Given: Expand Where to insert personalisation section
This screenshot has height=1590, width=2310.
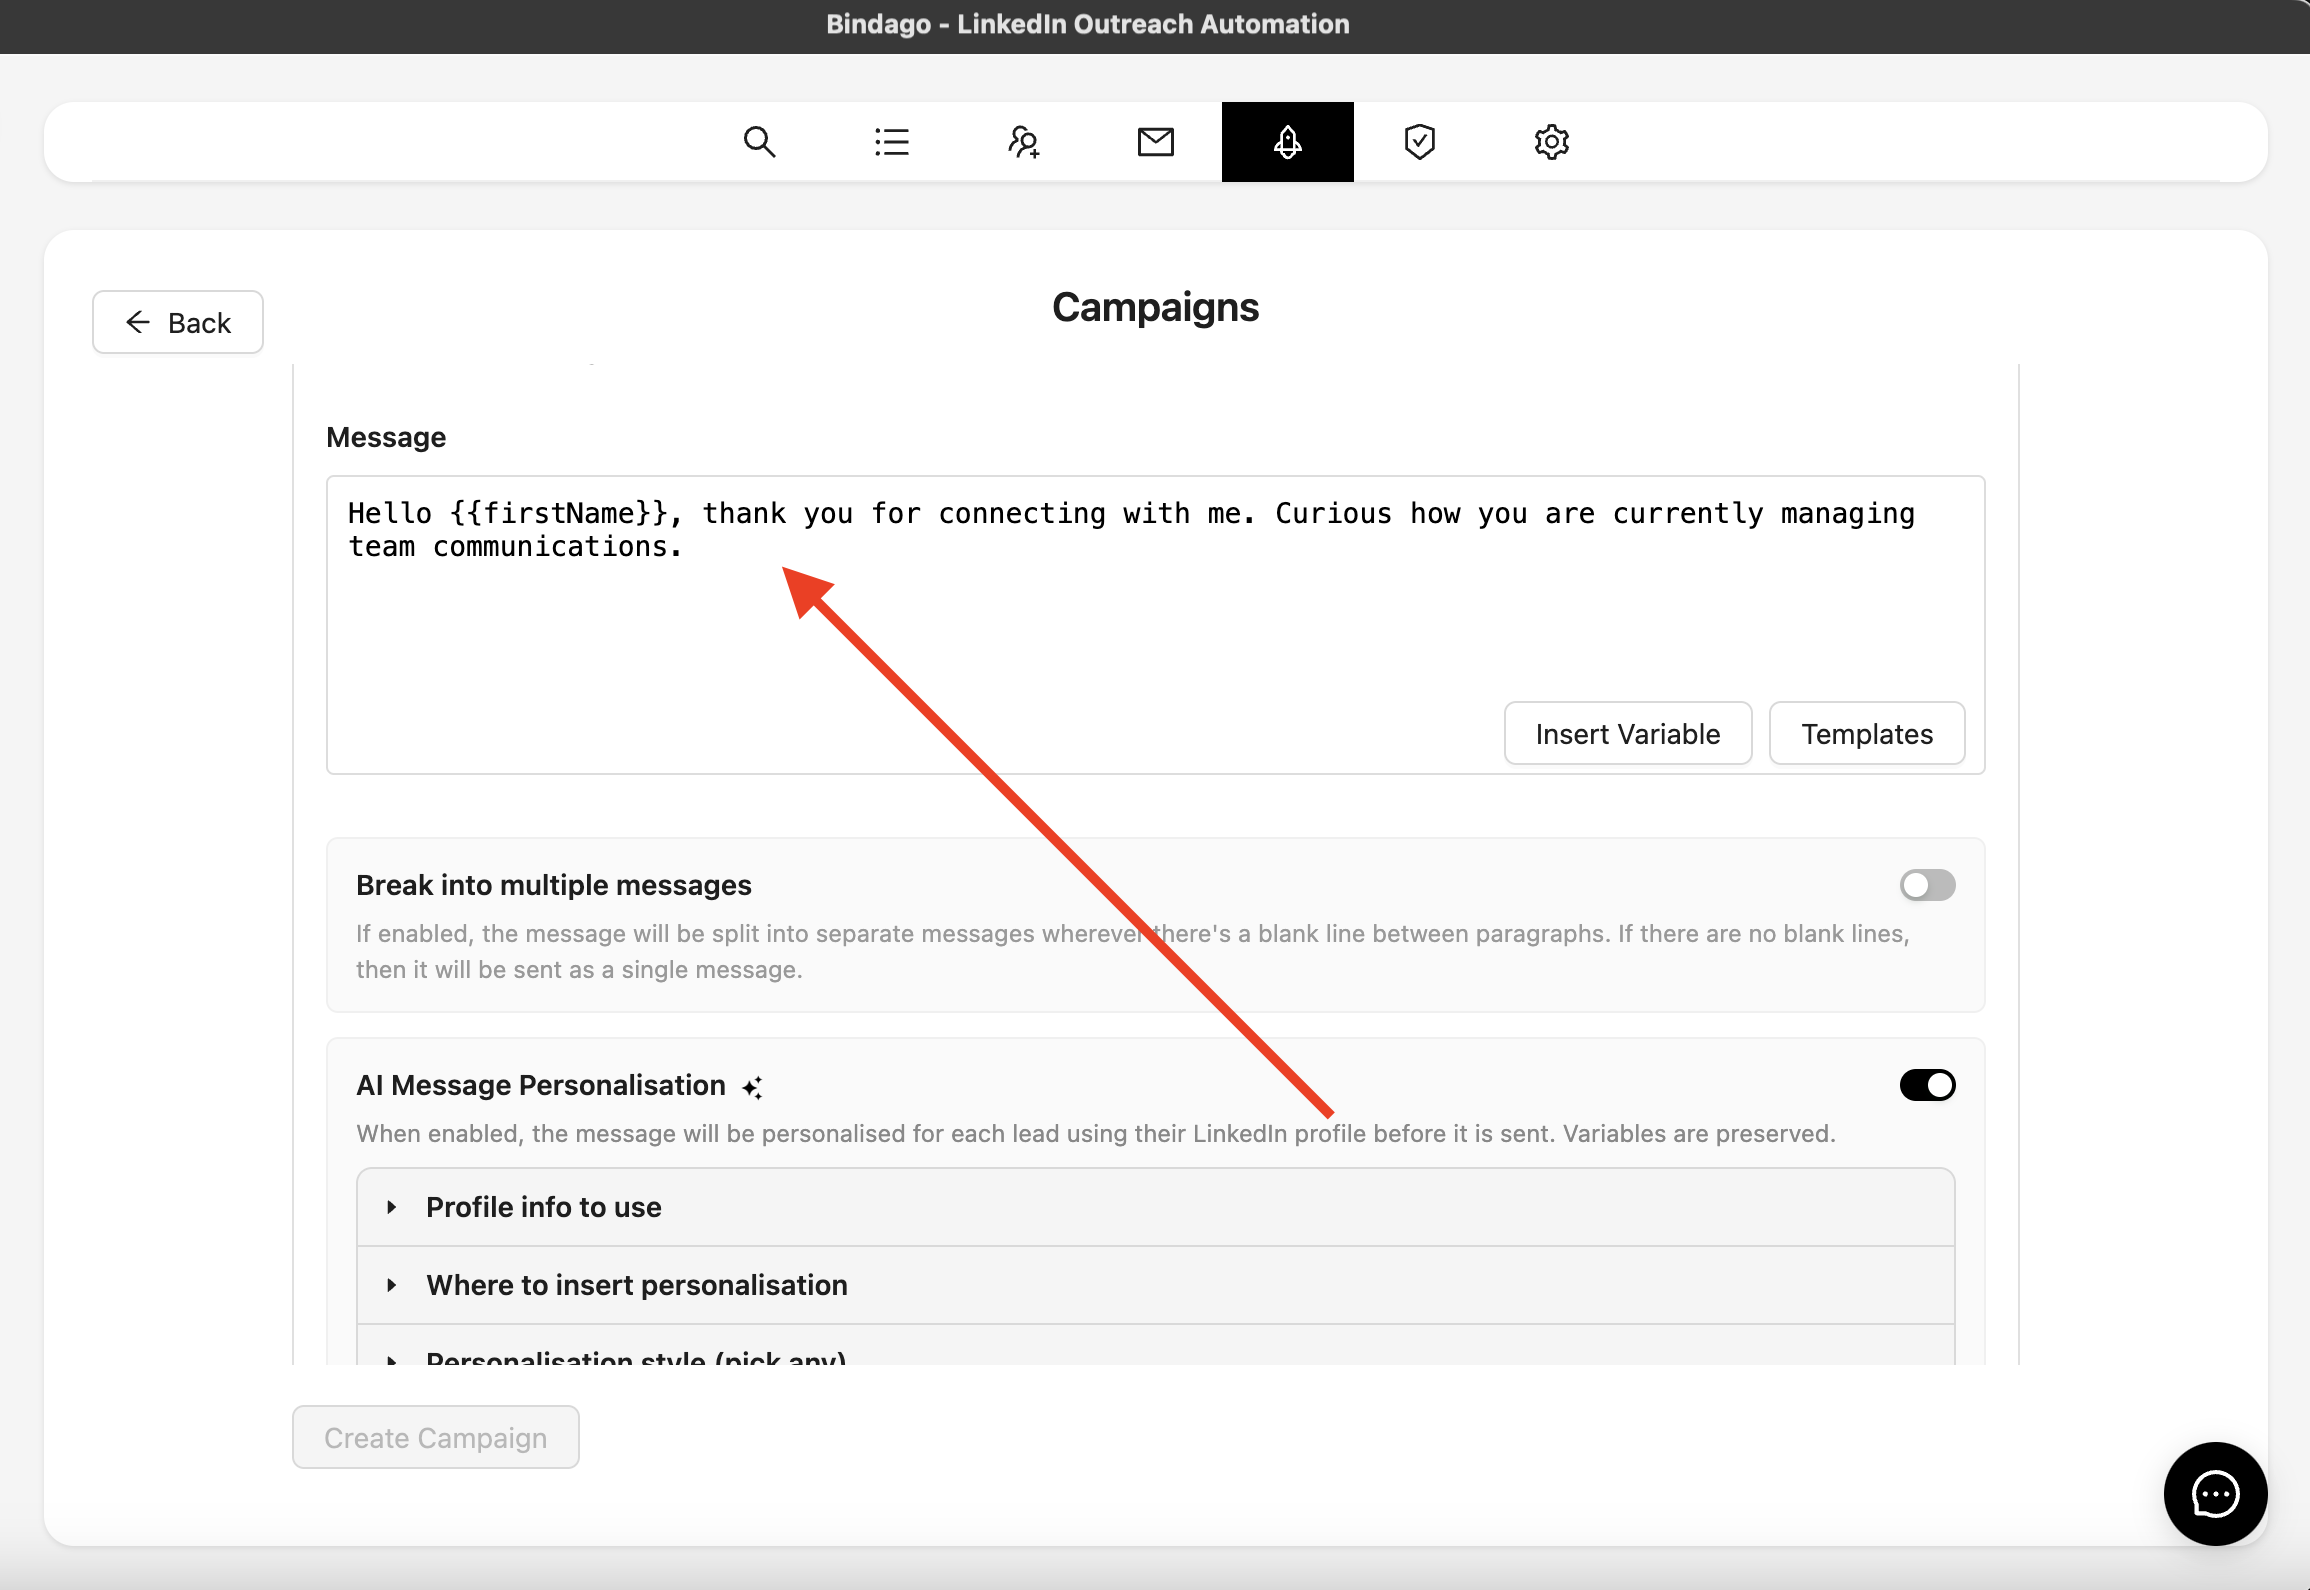Looking at the screenshot, I should 1156,1285.
